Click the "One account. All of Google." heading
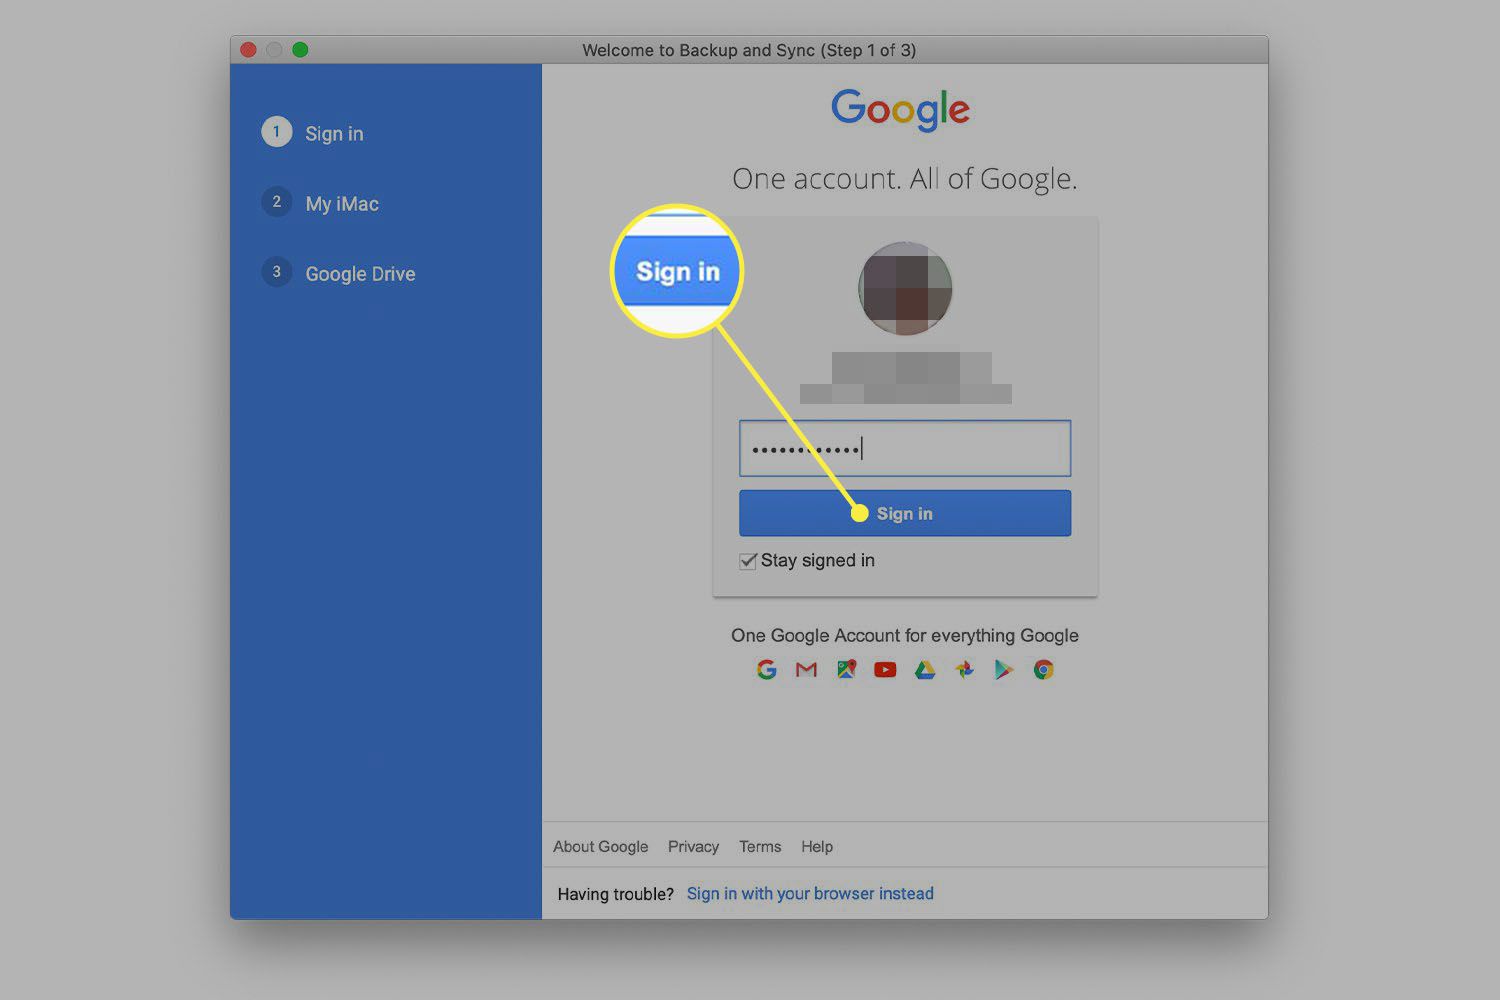 point(905,179)
